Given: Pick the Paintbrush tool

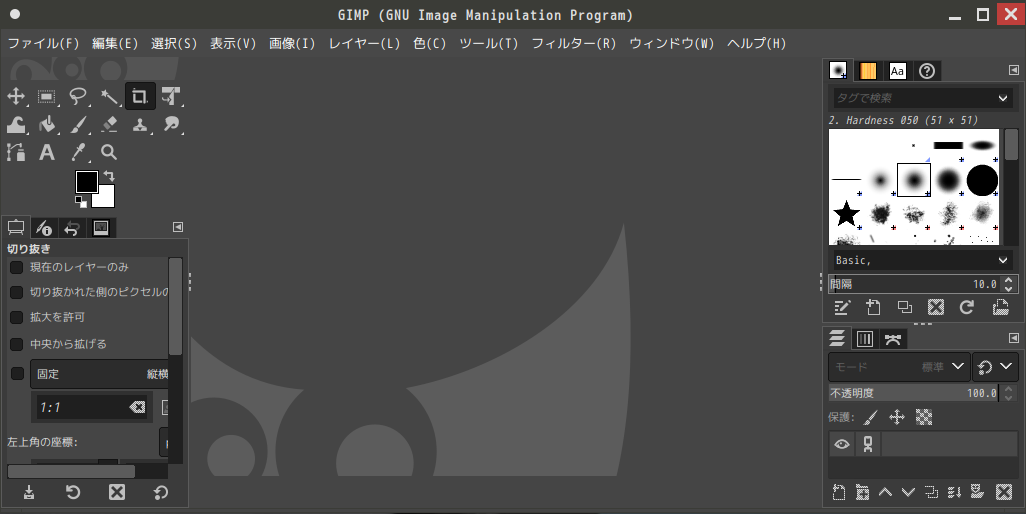Looking at the screenshot, I should tap(78, 124).
